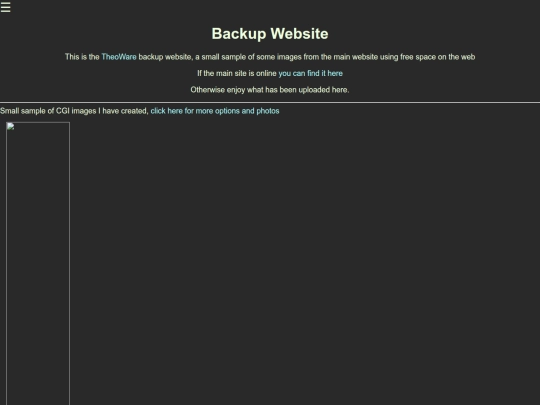Follow the TheoWare link

pyautogui.click(x=119, y=57)
